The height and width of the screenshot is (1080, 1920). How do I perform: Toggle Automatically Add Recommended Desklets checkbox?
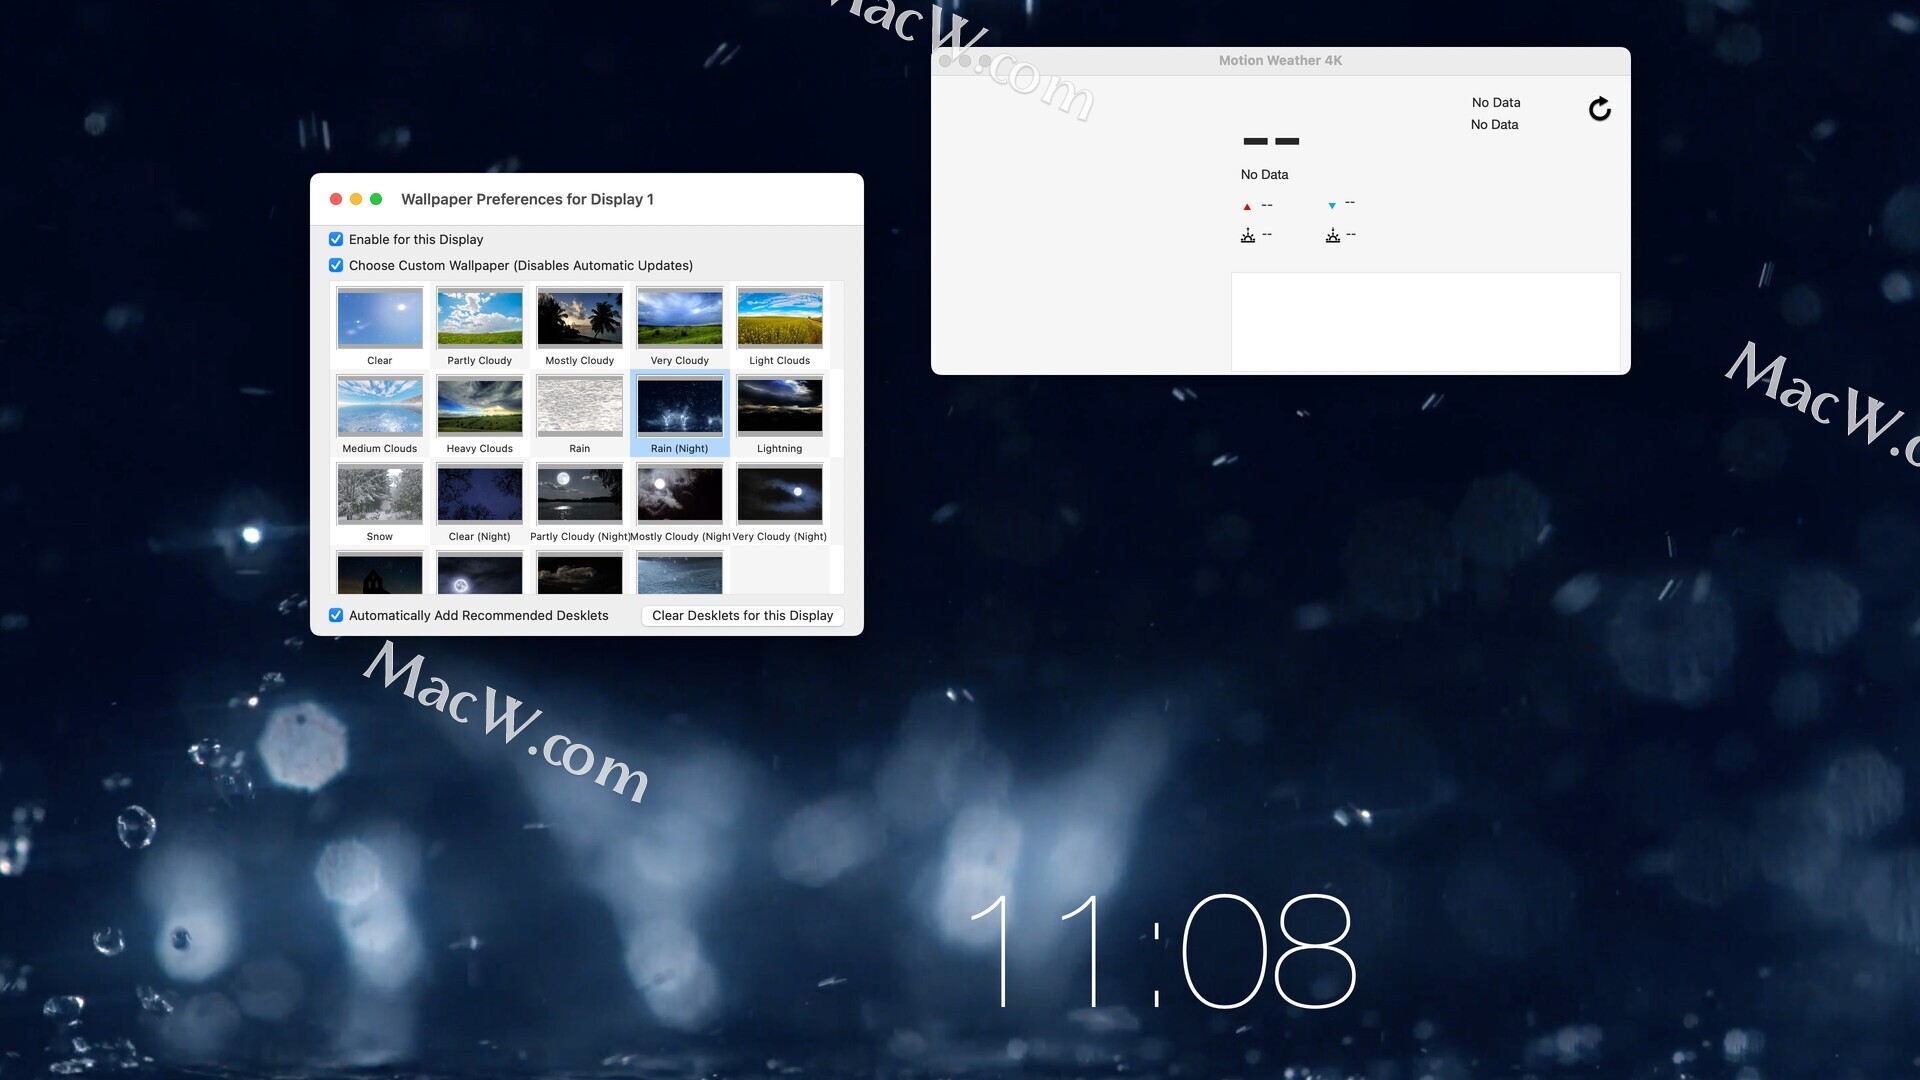tap(336, 615)
